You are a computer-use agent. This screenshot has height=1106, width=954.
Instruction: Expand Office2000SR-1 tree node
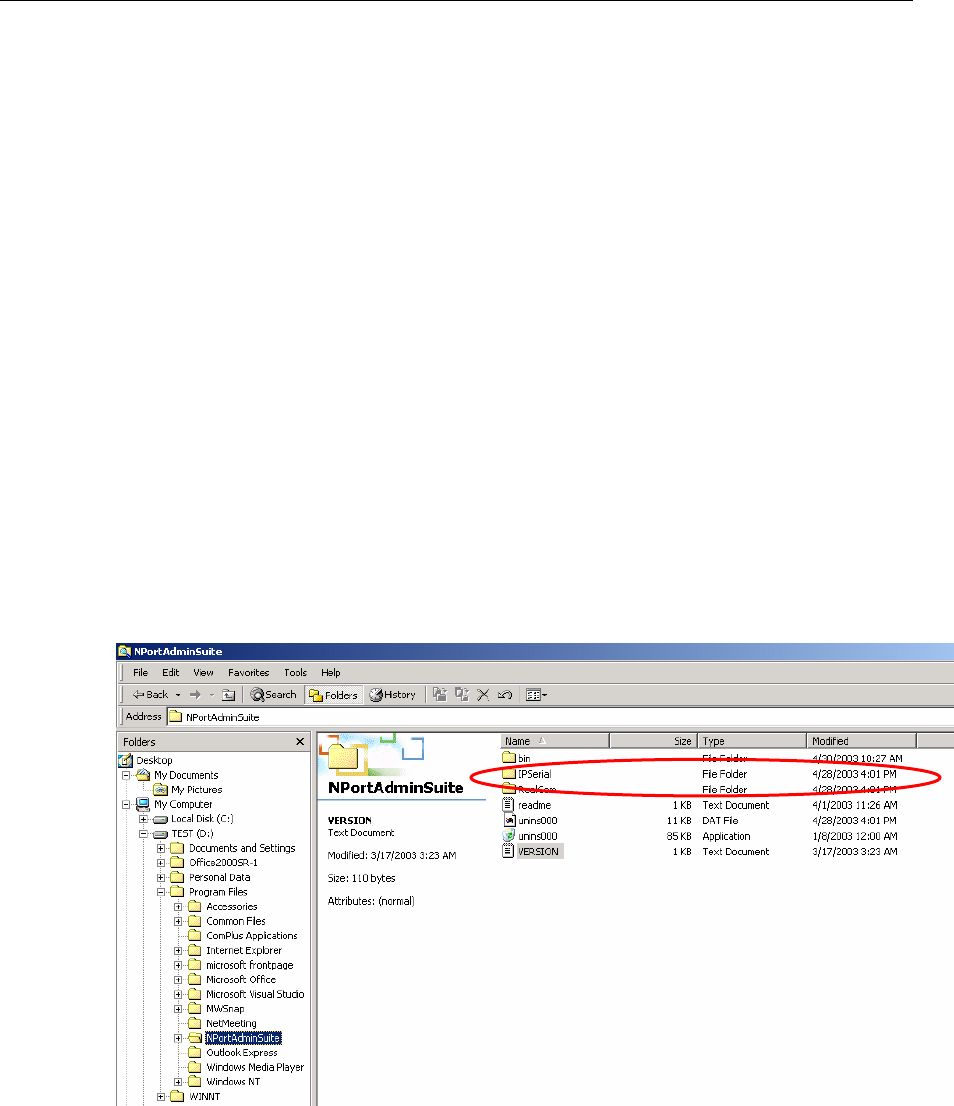(x=161, y=863)
